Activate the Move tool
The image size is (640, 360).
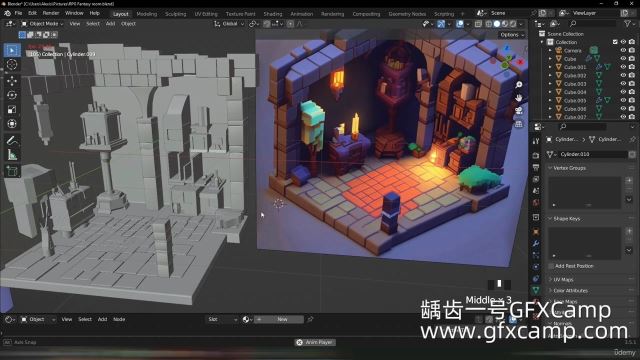pyautogui.click(x=12, y=80)
